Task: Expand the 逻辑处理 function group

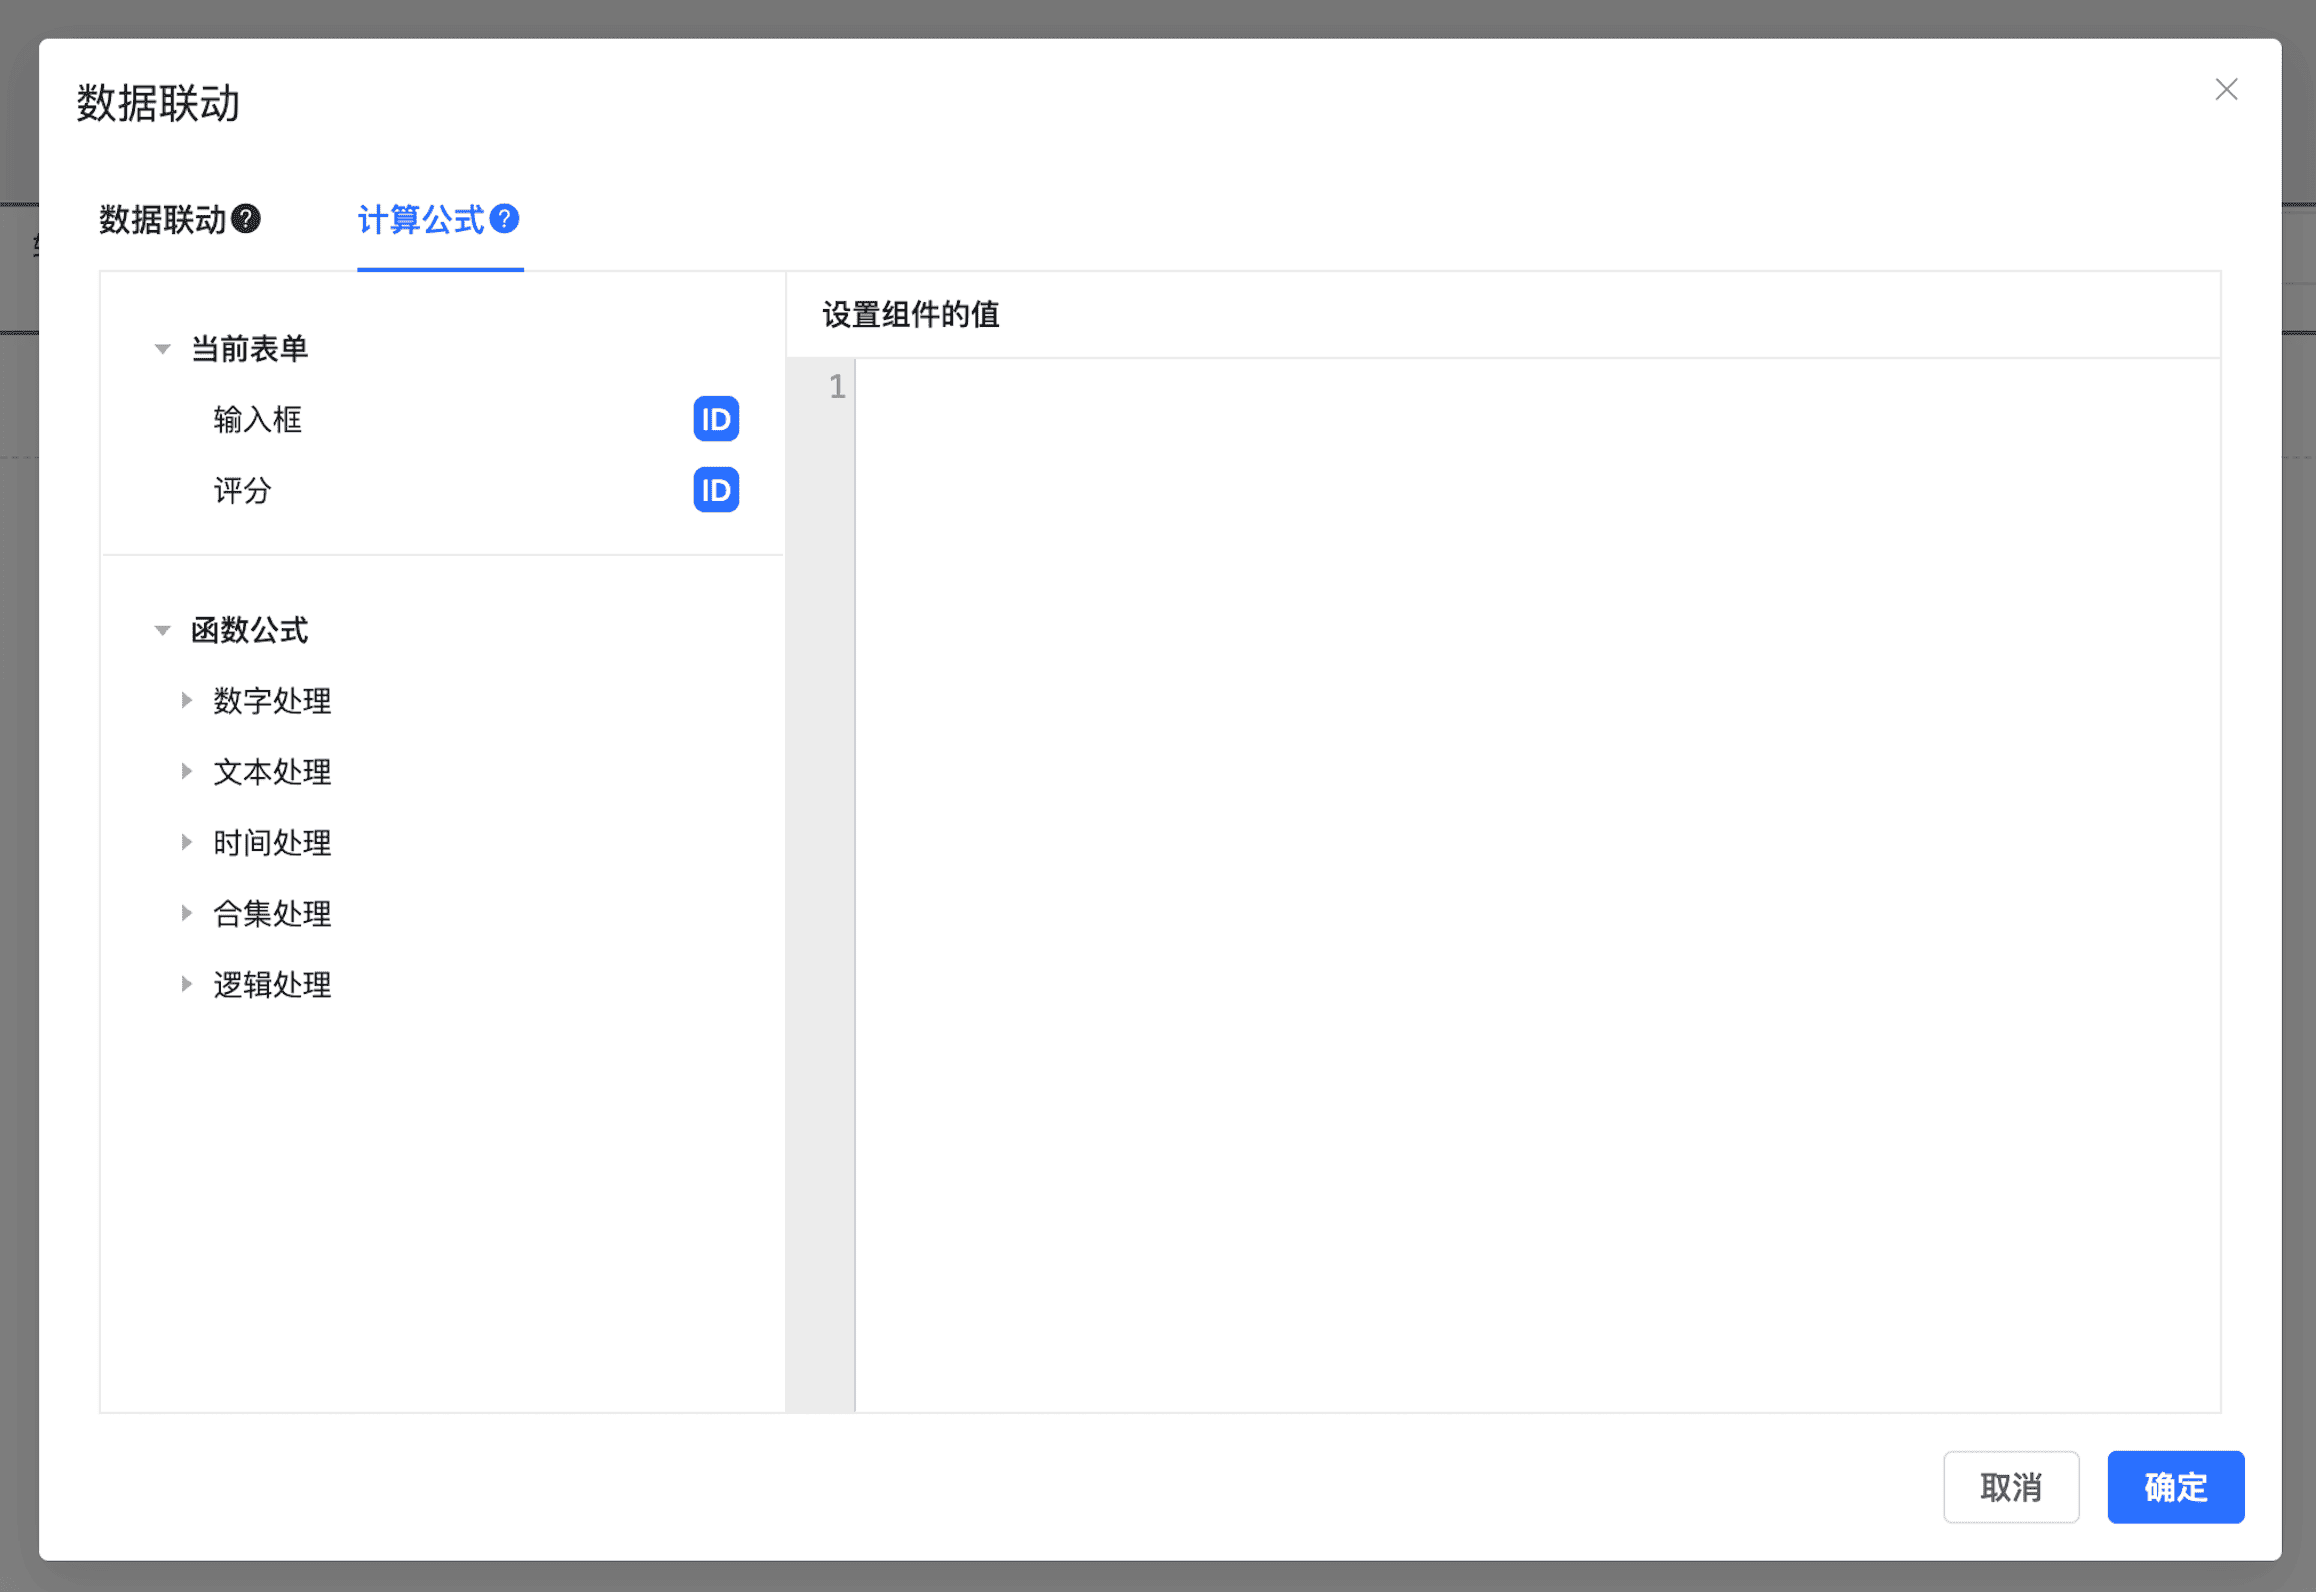Action: 186,984
